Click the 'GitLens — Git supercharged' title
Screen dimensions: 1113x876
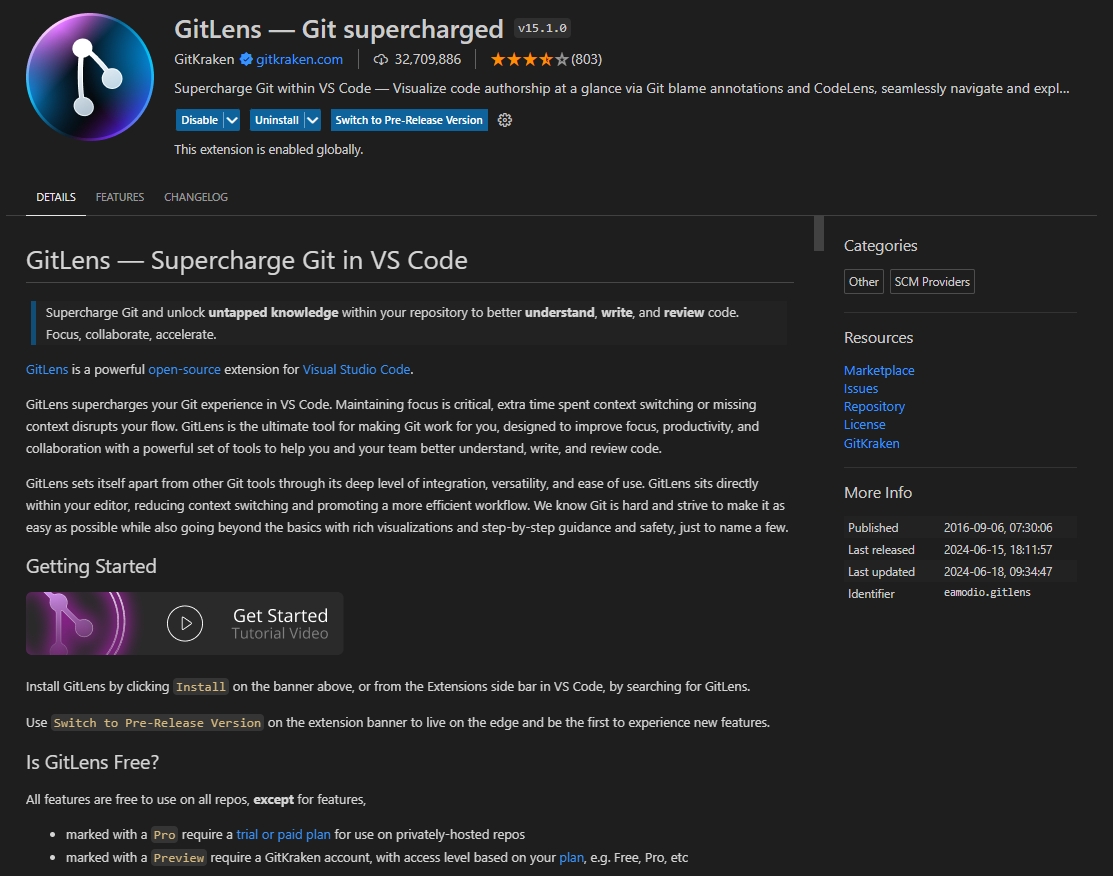click(339, 29)
